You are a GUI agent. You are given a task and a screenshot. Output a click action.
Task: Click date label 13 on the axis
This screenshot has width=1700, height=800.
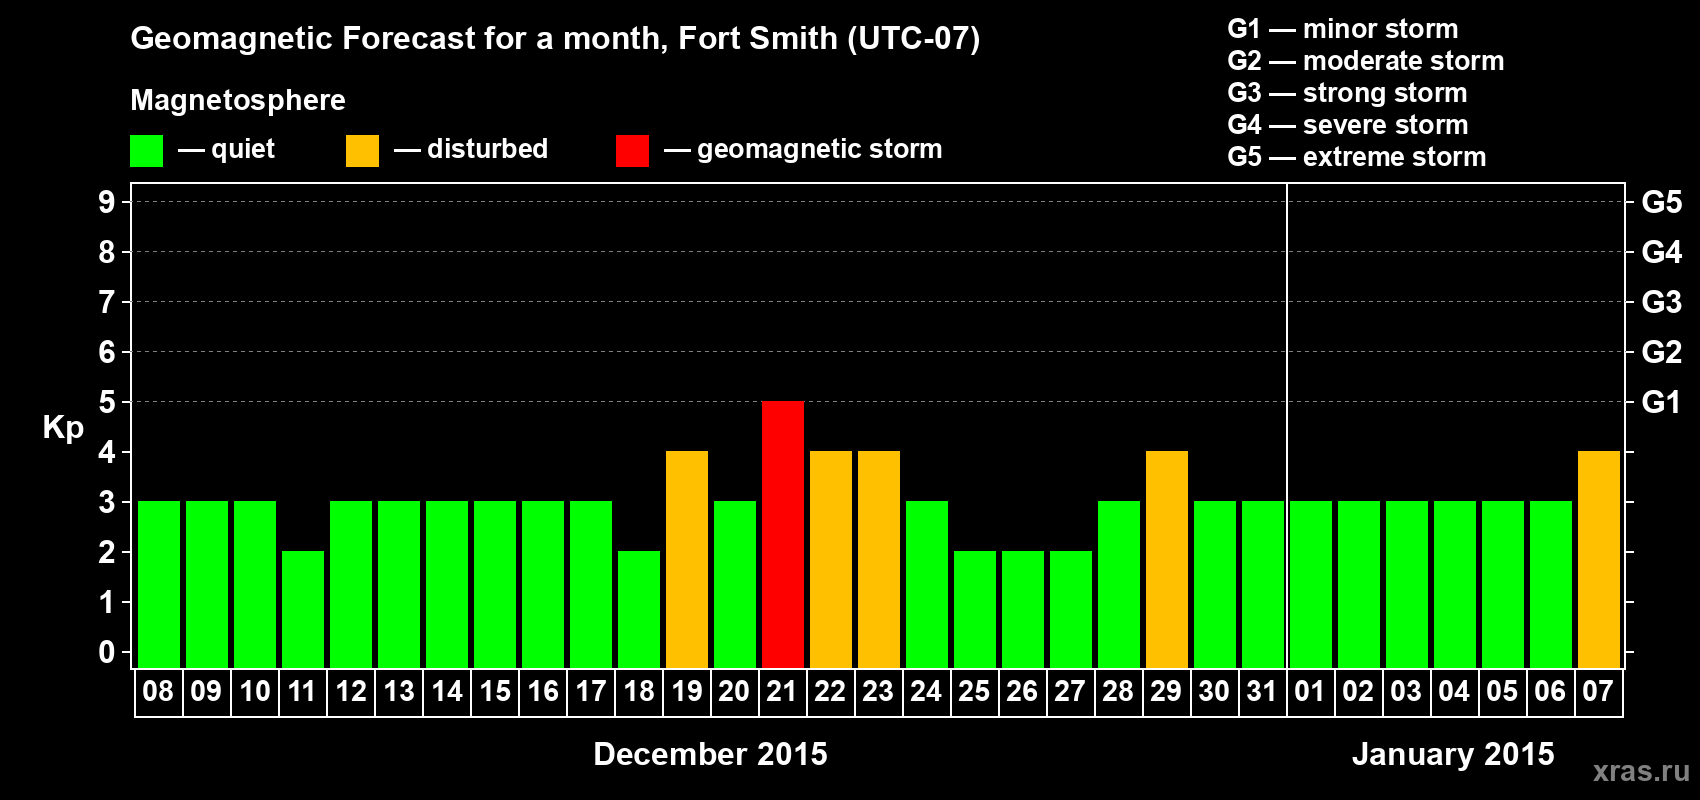[398, 691]
